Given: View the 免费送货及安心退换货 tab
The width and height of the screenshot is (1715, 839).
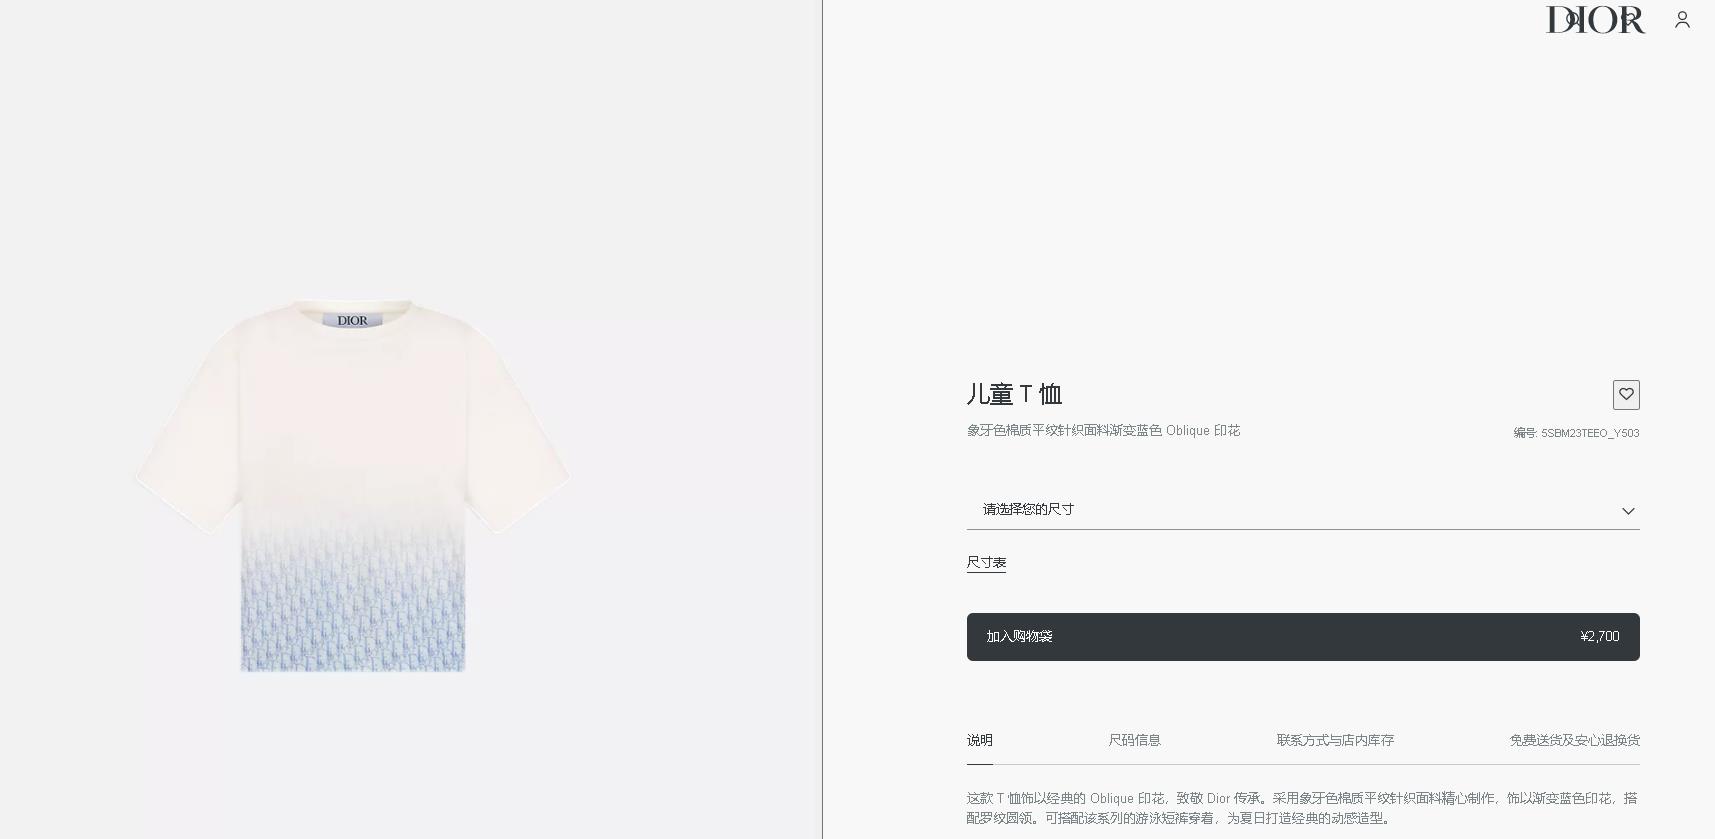Looking at the screenshot, I should pyautogui.click(x=1574, y=740).
